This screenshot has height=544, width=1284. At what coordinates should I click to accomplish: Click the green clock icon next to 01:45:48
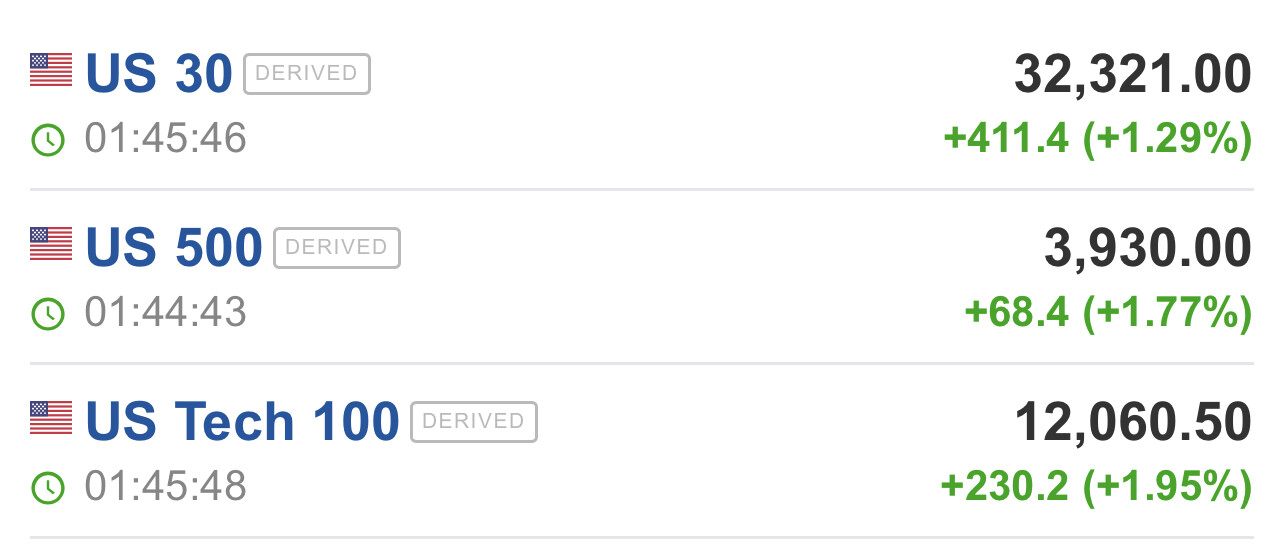click(48, 488)
